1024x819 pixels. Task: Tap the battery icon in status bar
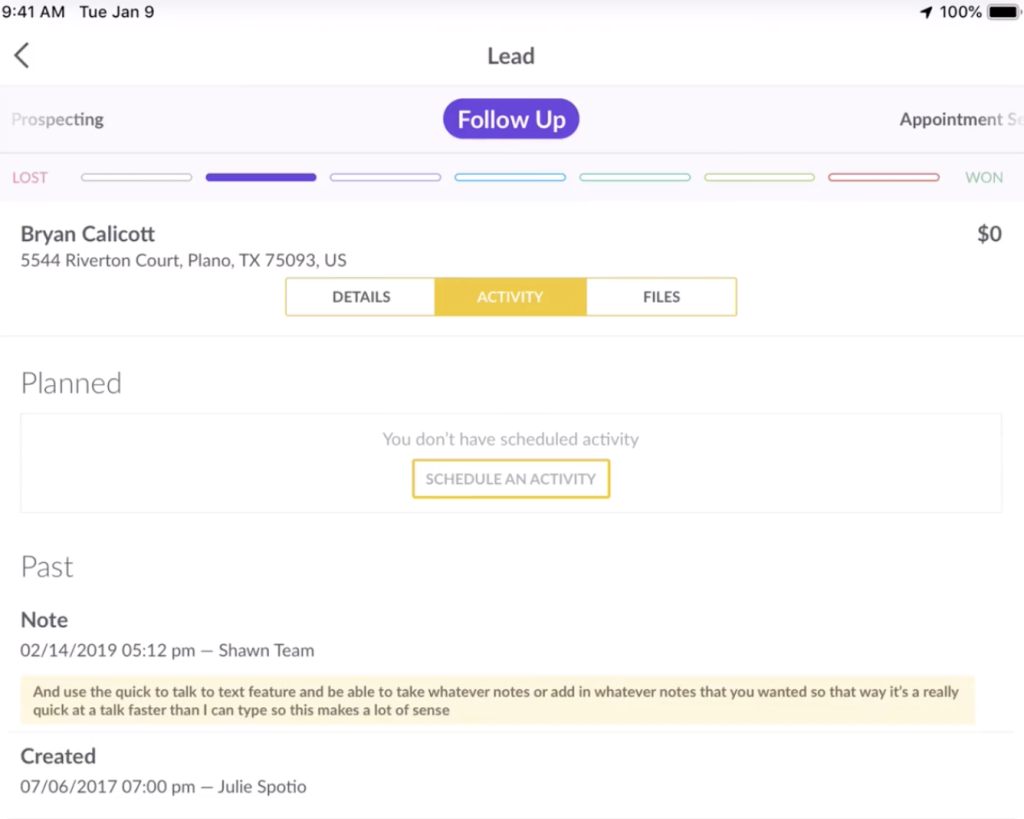(x=1003, y=12)
